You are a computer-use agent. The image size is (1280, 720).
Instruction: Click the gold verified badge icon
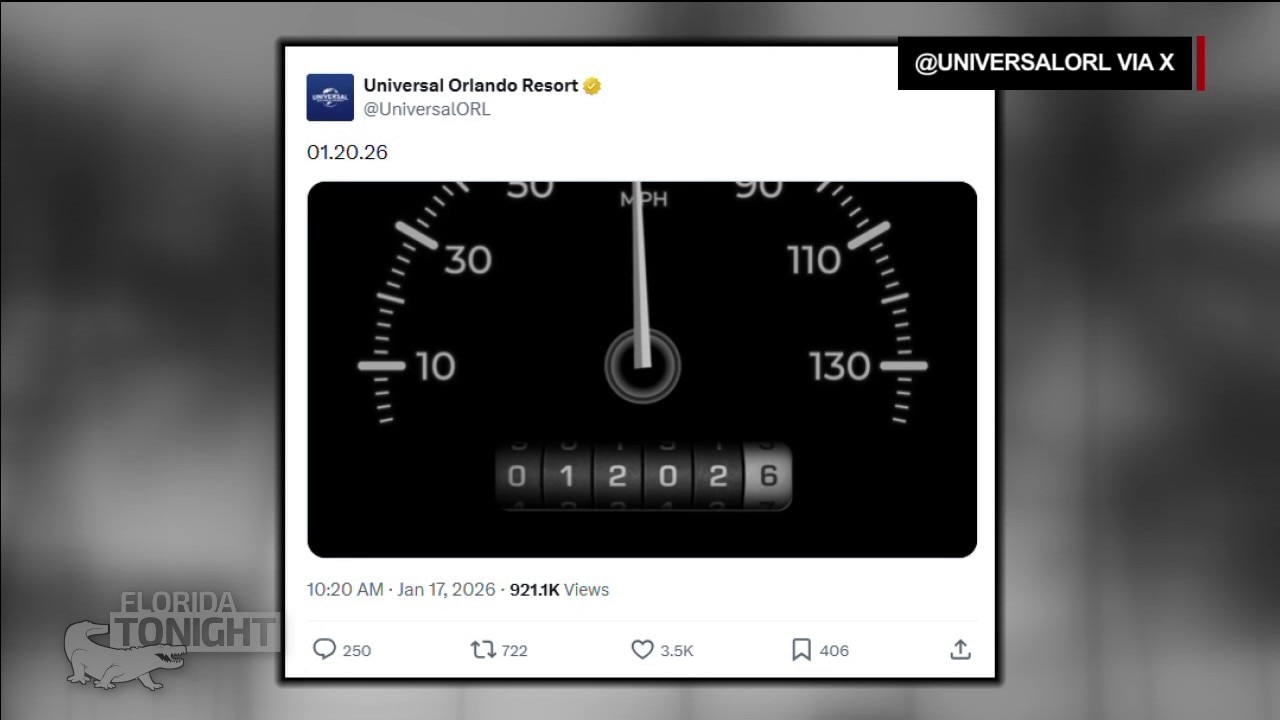[592, 86]
